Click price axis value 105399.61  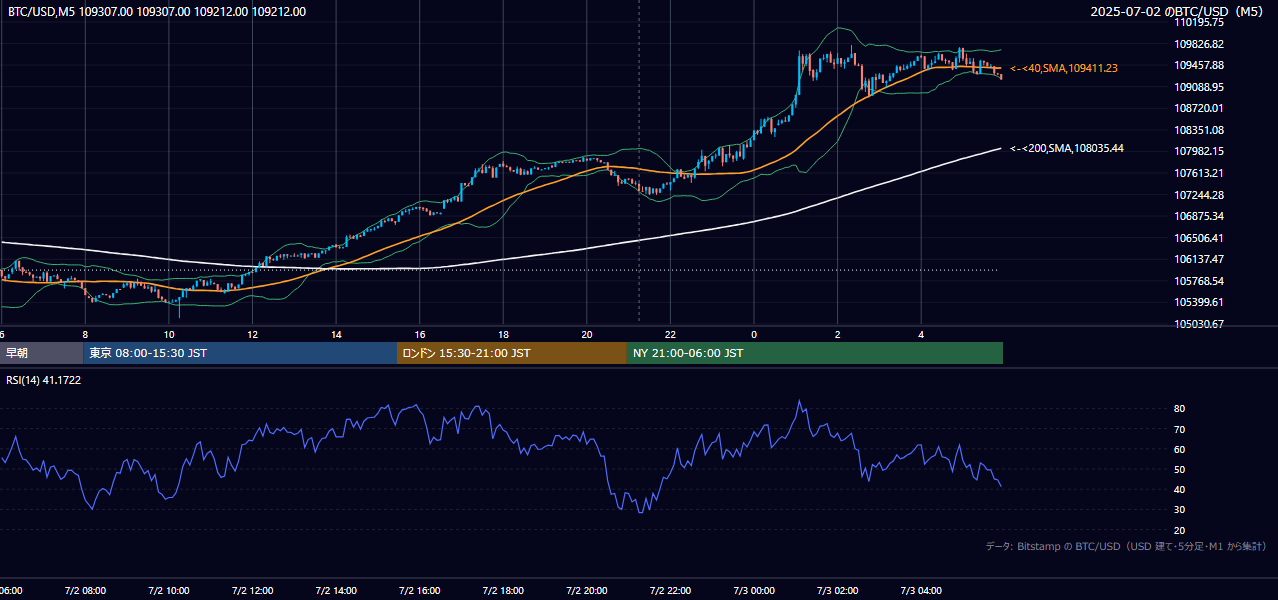coord(1200,302)
